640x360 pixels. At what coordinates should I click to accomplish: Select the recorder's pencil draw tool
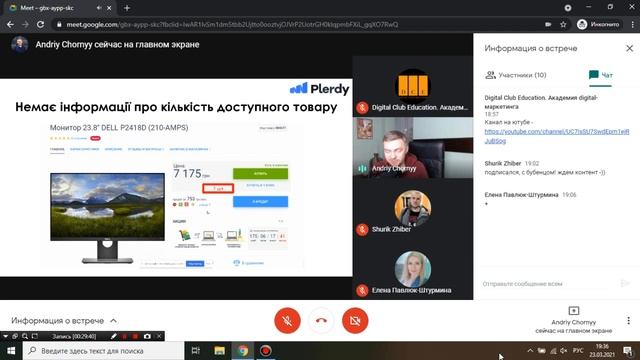(113, 336)
